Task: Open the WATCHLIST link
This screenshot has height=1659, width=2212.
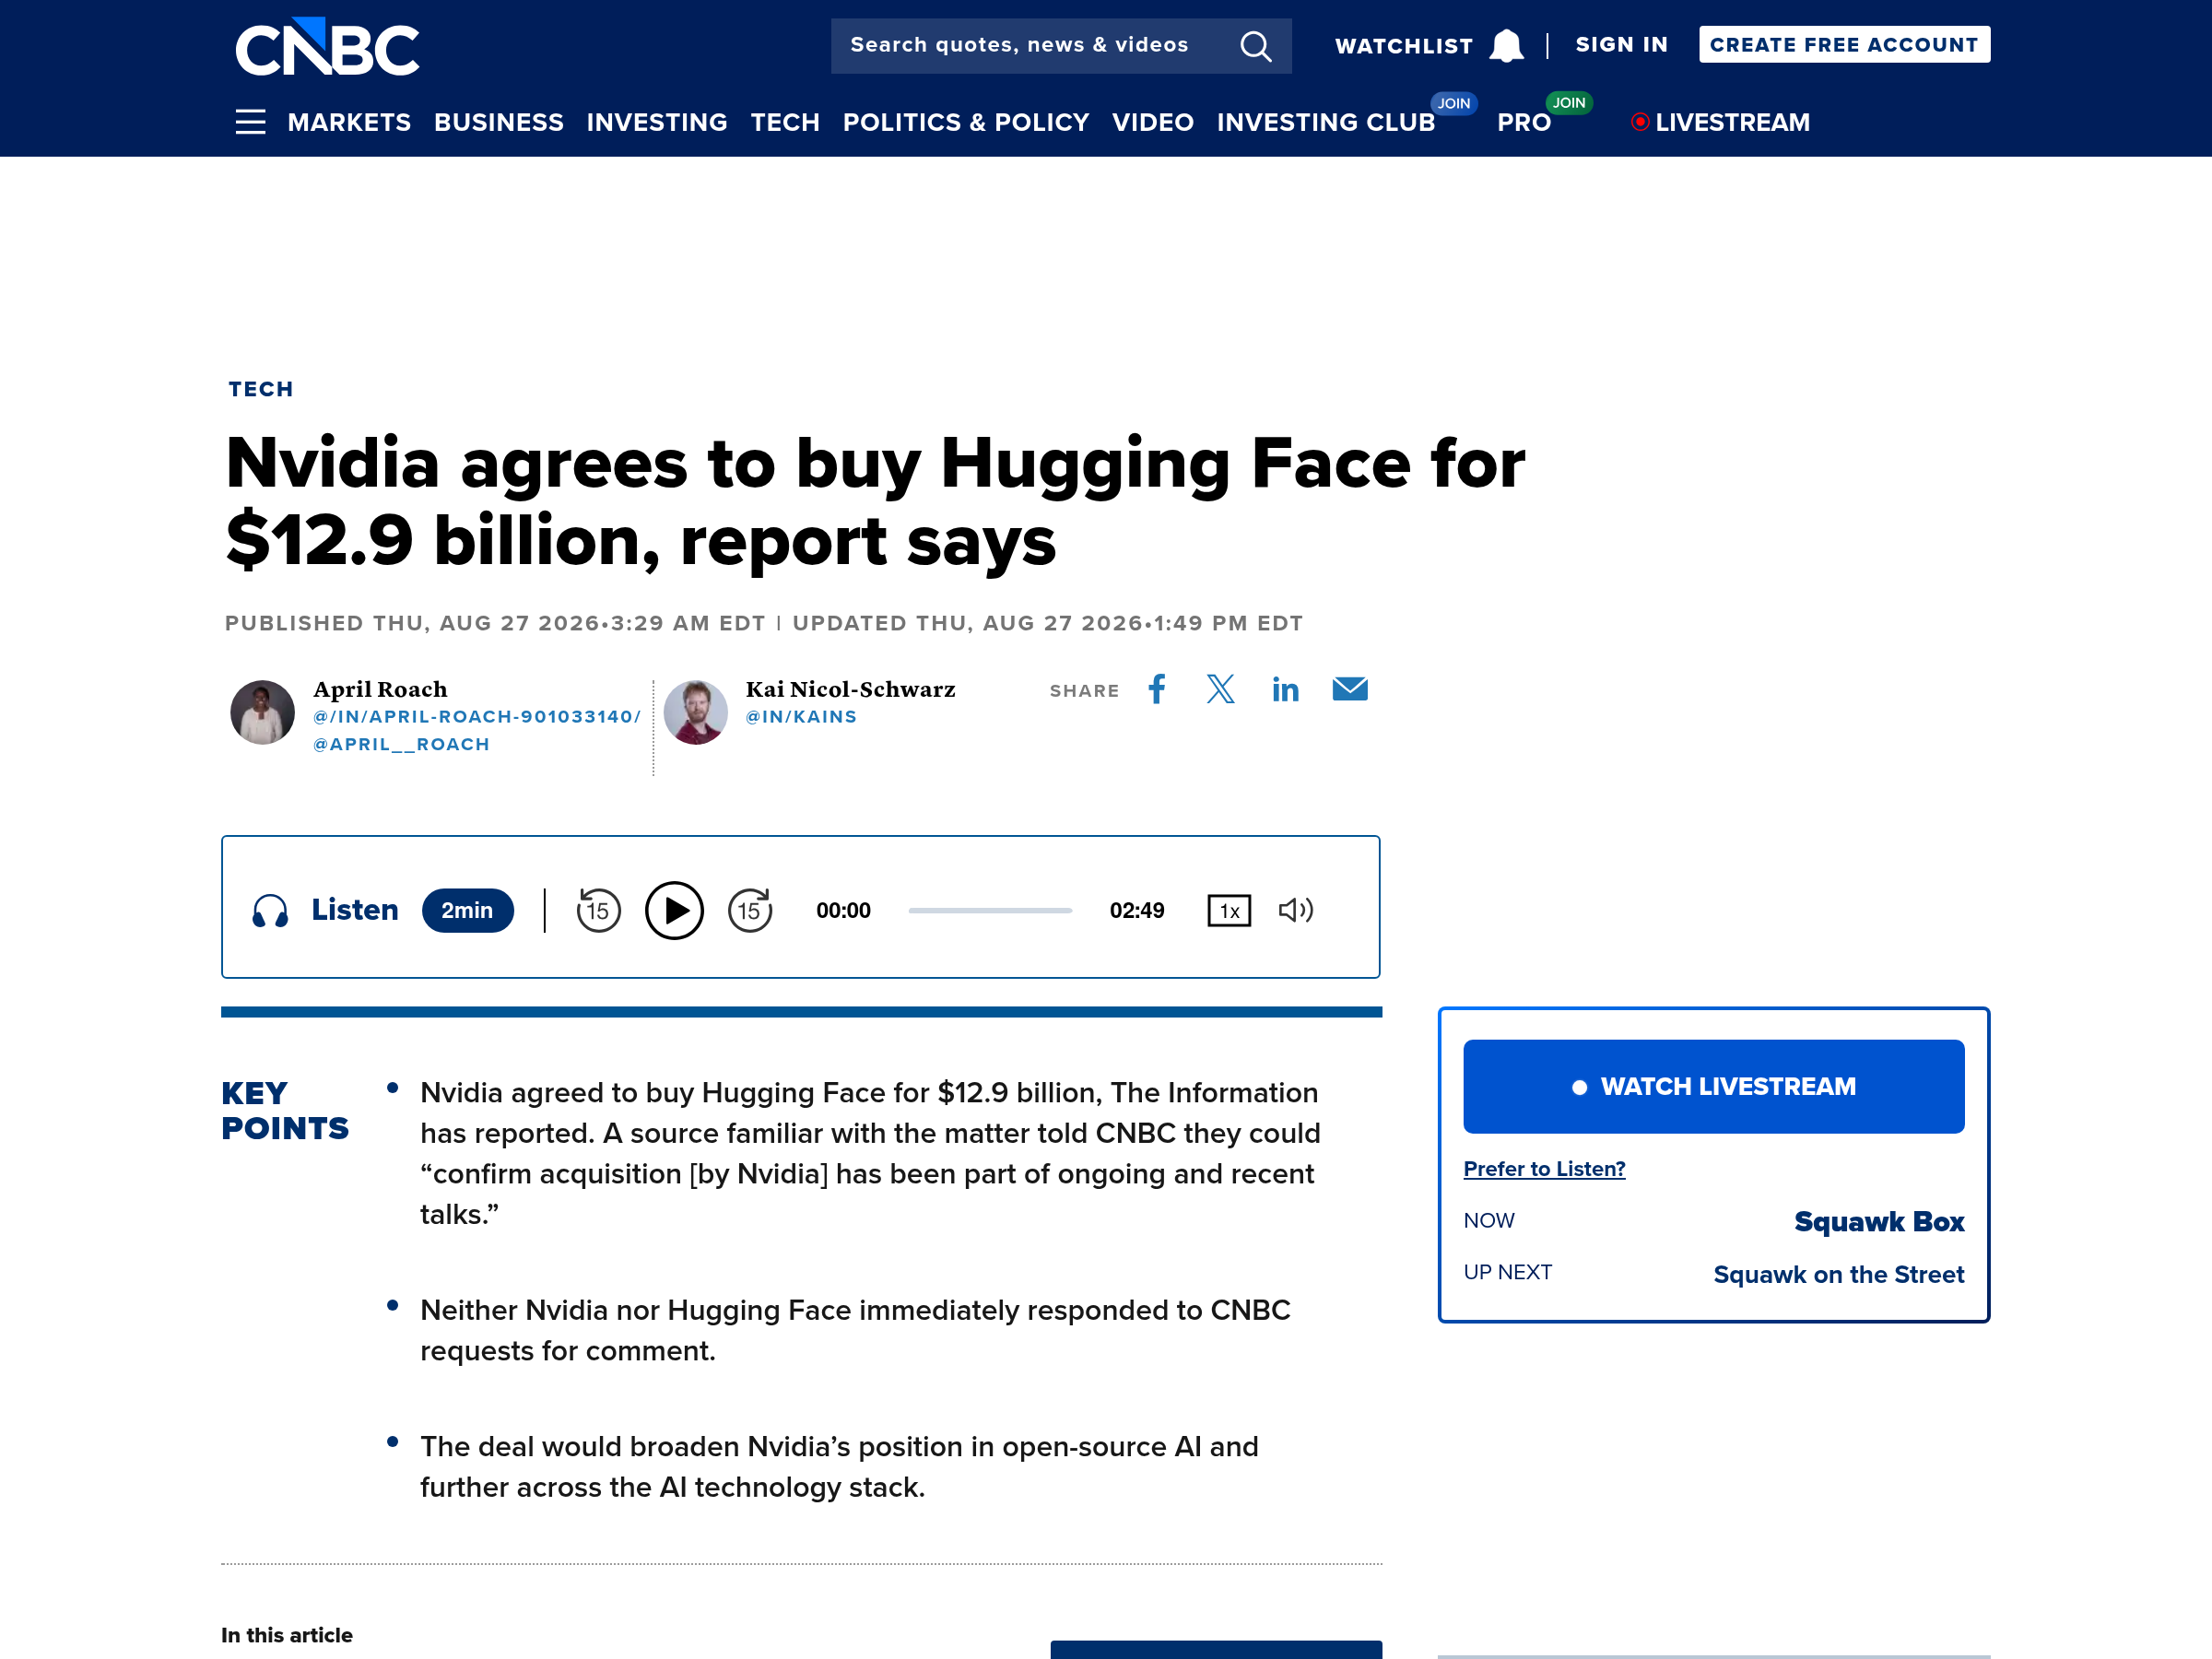Action: (1404, 46)
